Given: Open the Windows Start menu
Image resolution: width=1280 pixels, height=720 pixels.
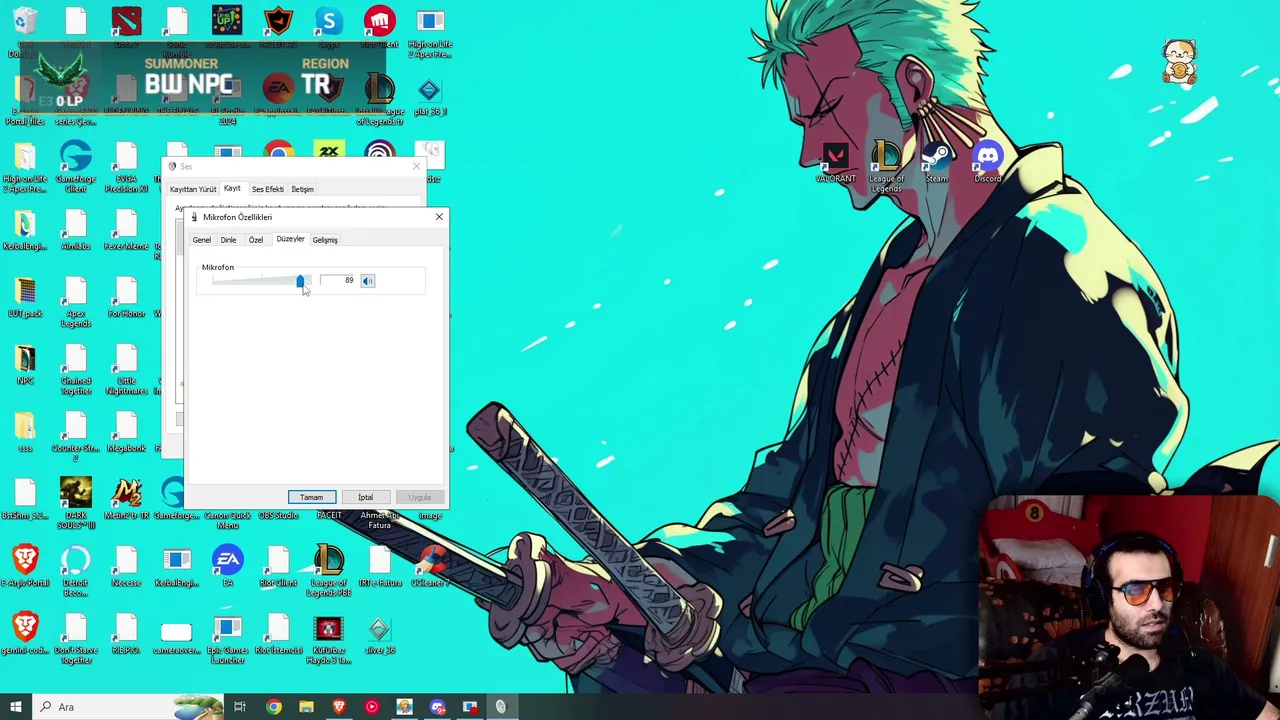Looking at the screenshot, I should [x=15, y=707].
